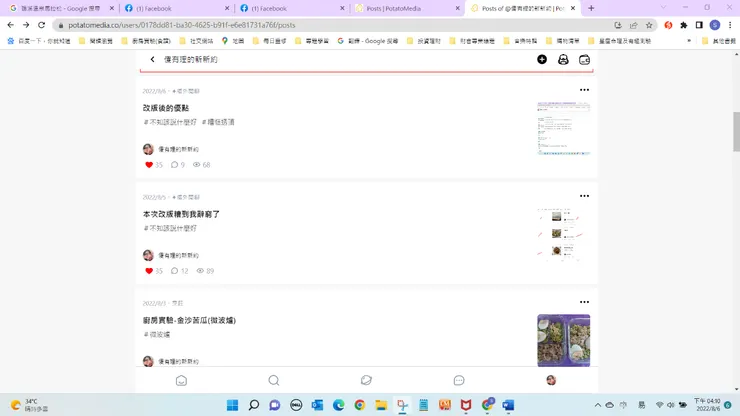This screenshot has height=416, width=740.
Task: Switch to first Facebook browser tab
Action: click(176, 8)
